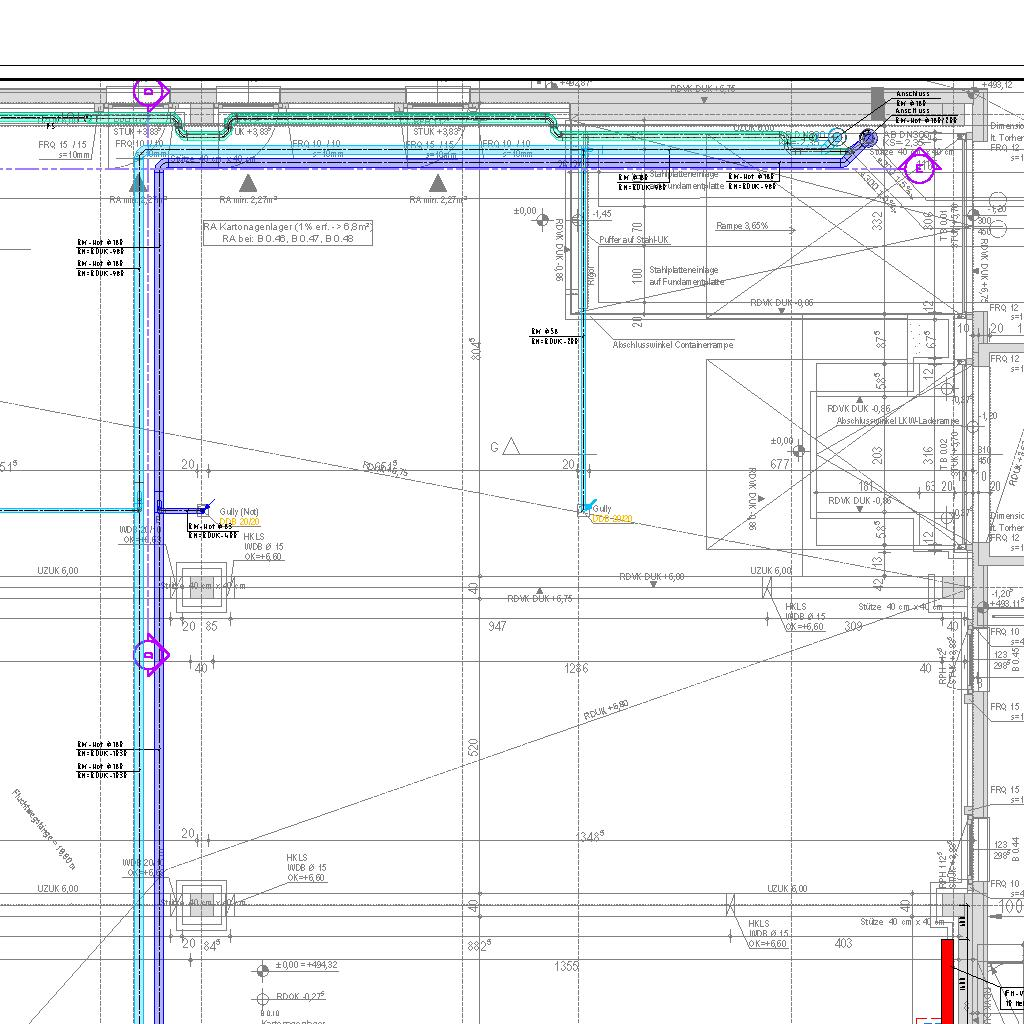Select the Gully (Not) drain symbol
Image resolution: width=1024 pixels, height=1024 pixels.
[x=205, y=509]
